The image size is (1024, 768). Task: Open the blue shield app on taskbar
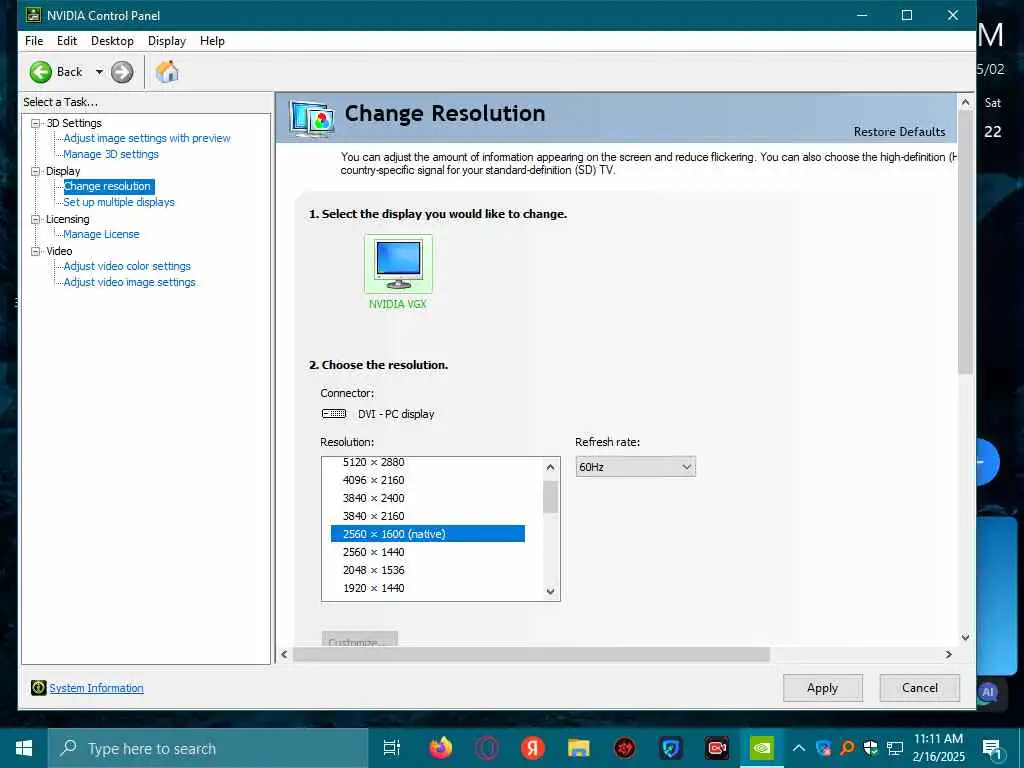[671, 748]
